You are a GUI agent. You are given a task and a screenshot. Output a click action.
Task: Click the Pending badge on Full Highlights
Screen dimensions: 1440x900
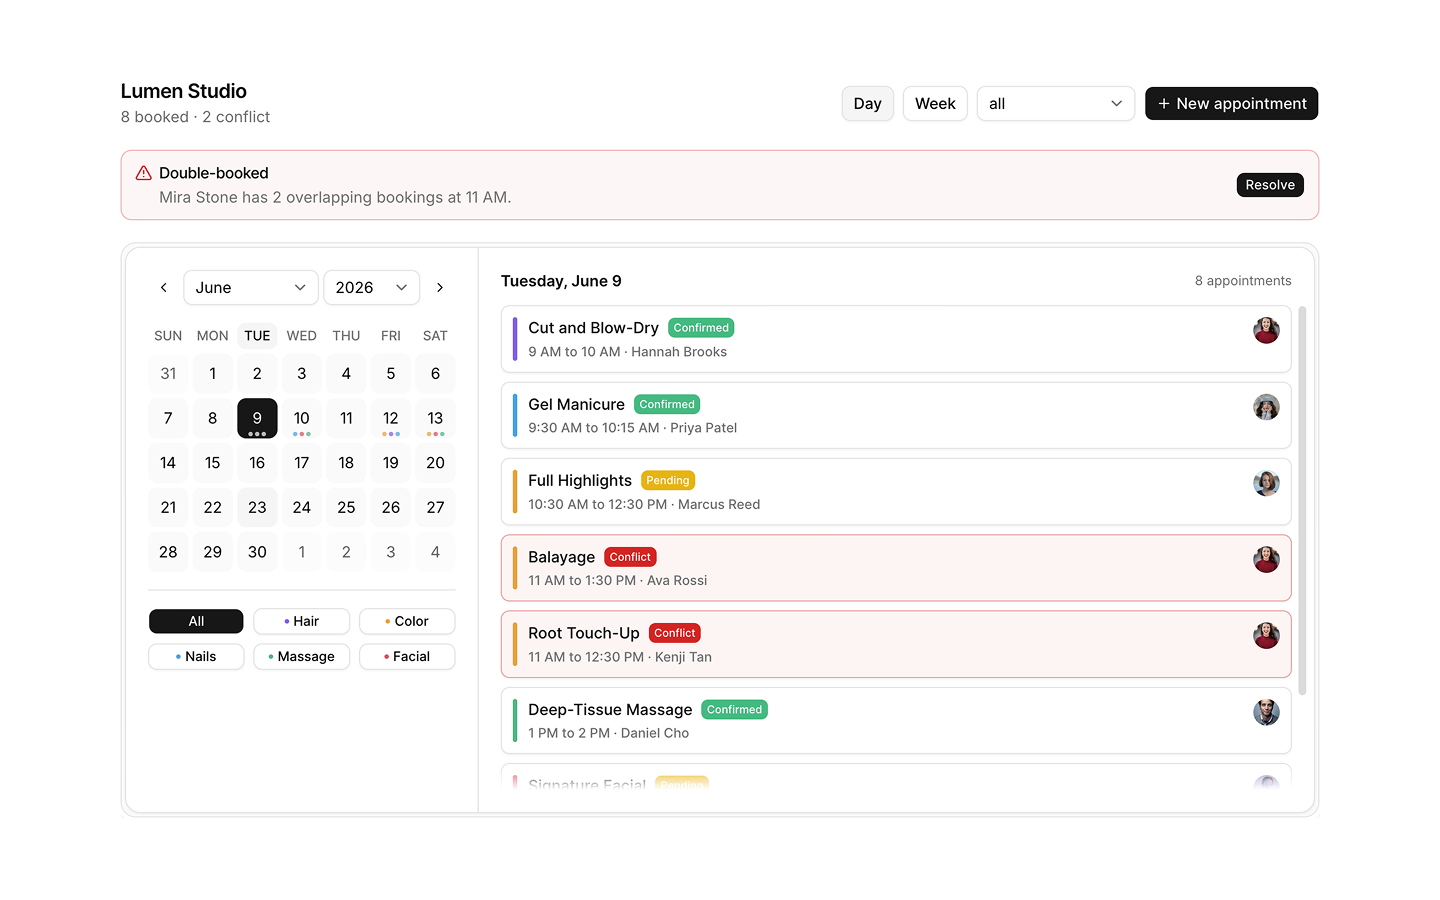point(668,480)
